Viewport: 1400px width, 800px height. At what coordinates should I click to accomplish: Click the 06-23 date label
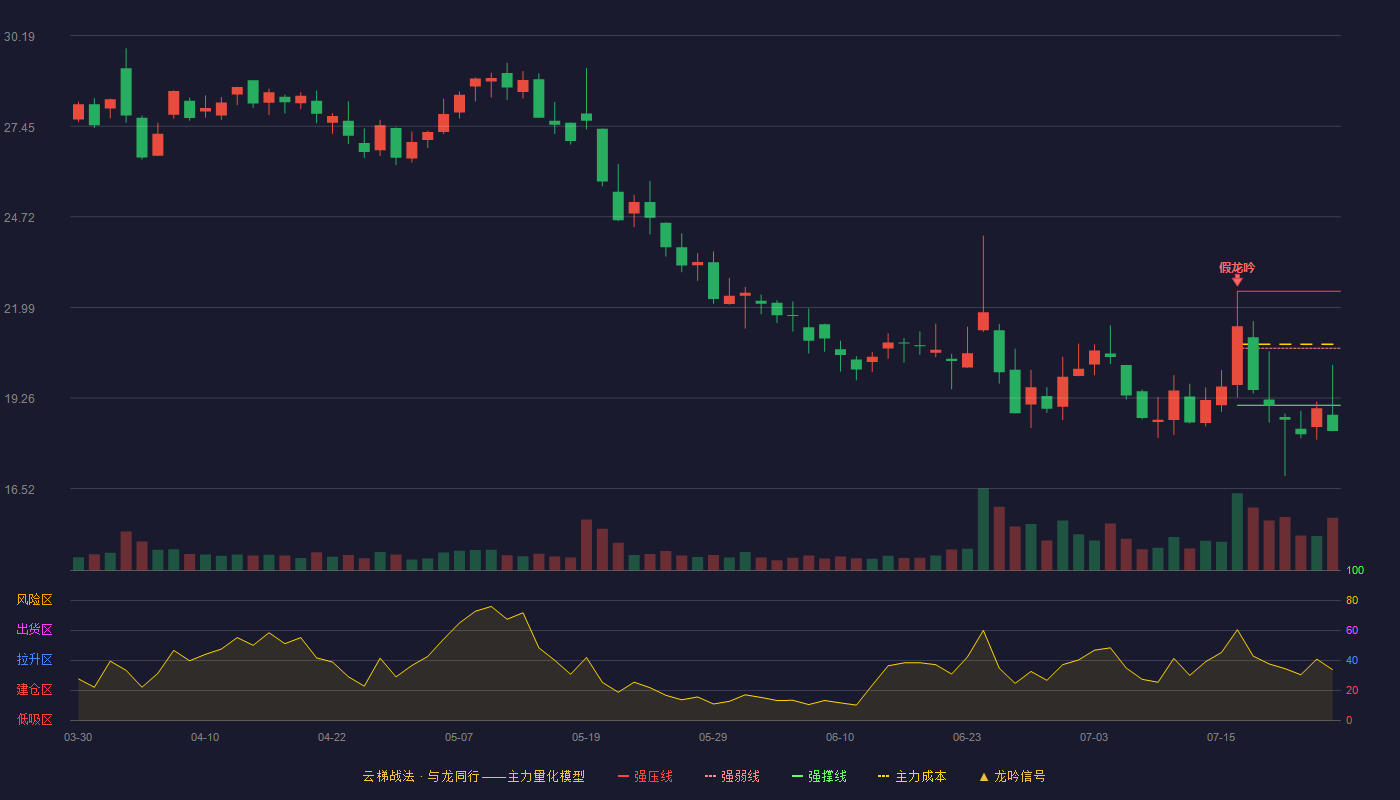point(967,737)
